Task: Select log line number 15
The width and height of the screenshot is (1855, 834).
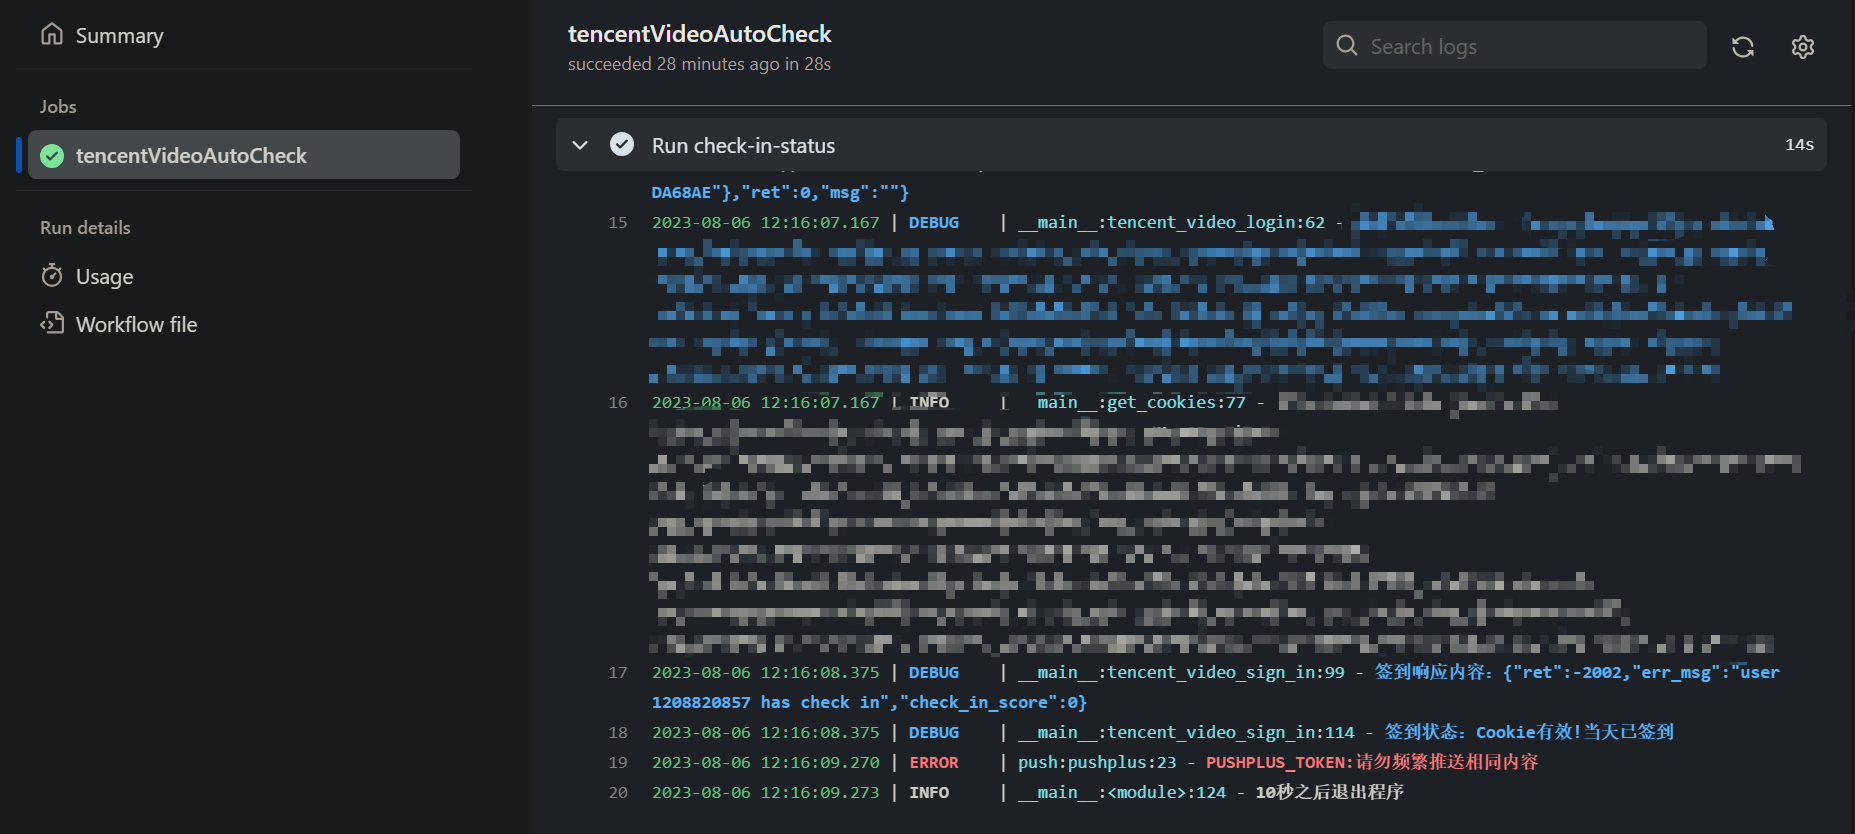Action: (618, 223)
